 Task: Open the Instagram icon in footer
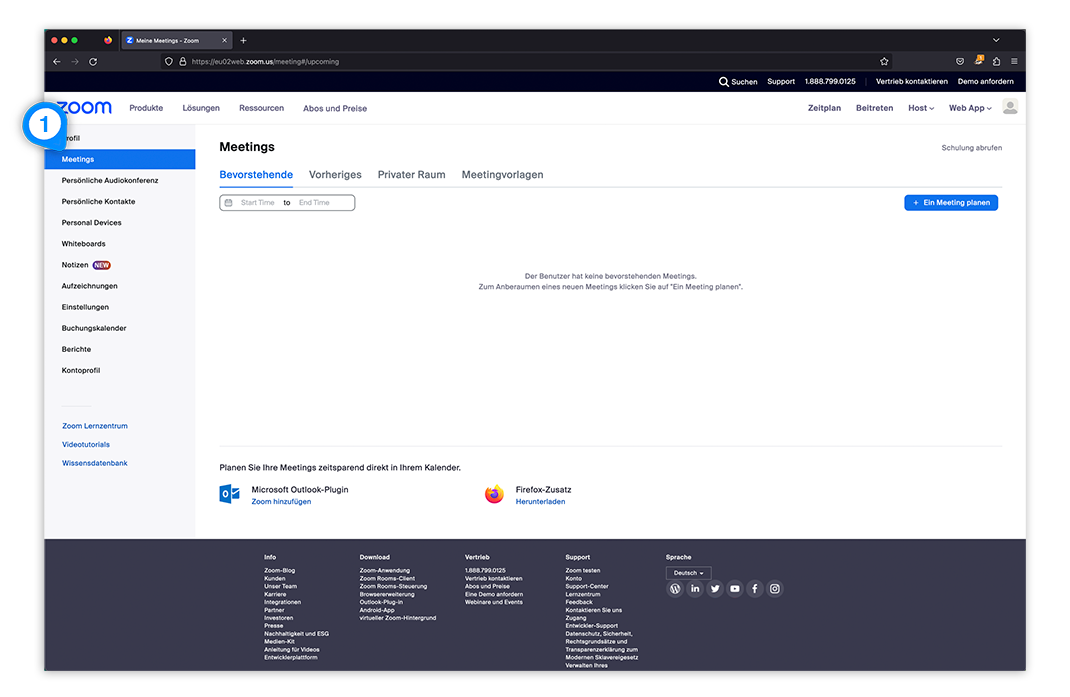[x=775, y=589]
